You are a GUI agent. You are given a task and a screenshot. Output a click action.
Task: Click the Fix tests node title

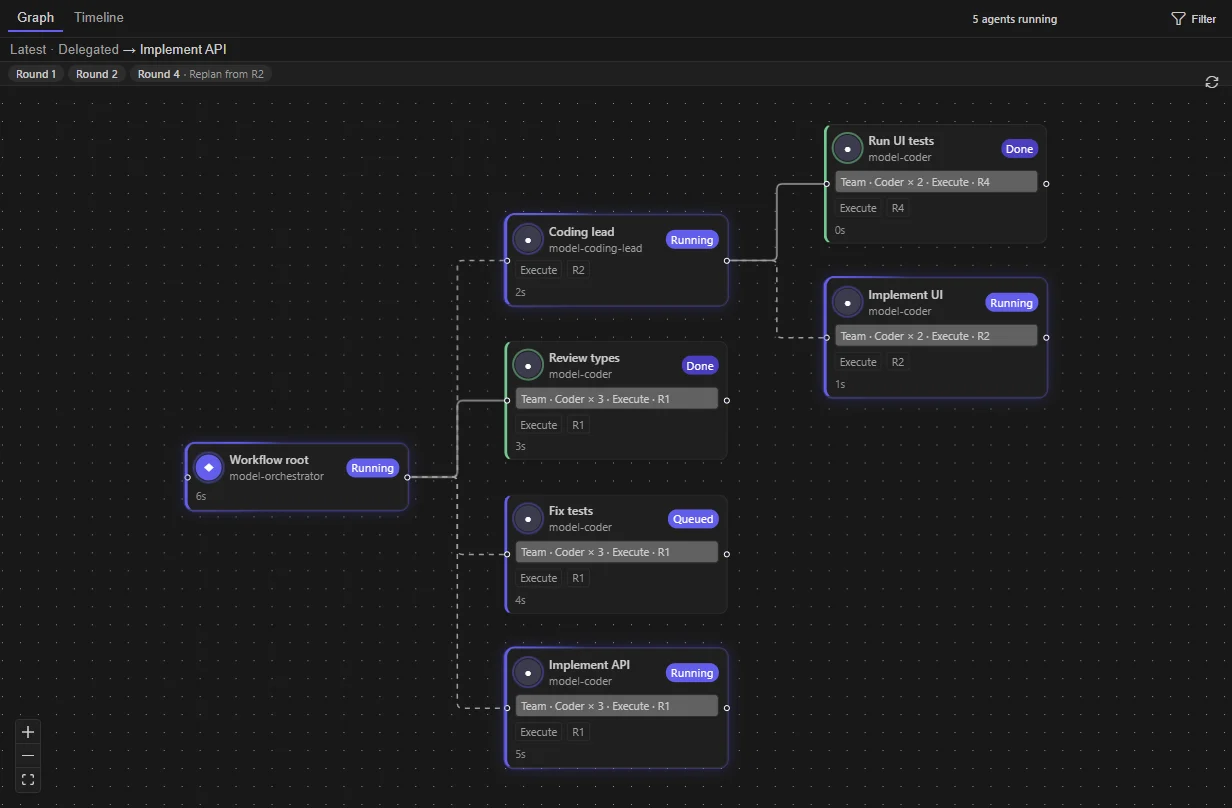click(x=571, y=511)
